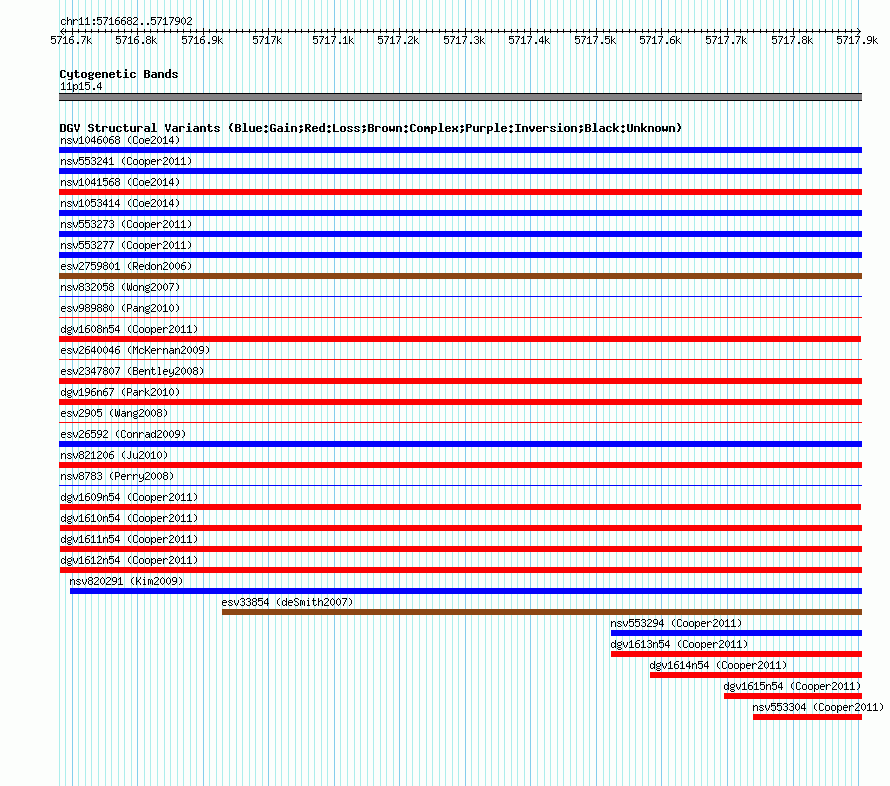Click esv33854 (deSmith2007) label

click(x=287, y=602)
